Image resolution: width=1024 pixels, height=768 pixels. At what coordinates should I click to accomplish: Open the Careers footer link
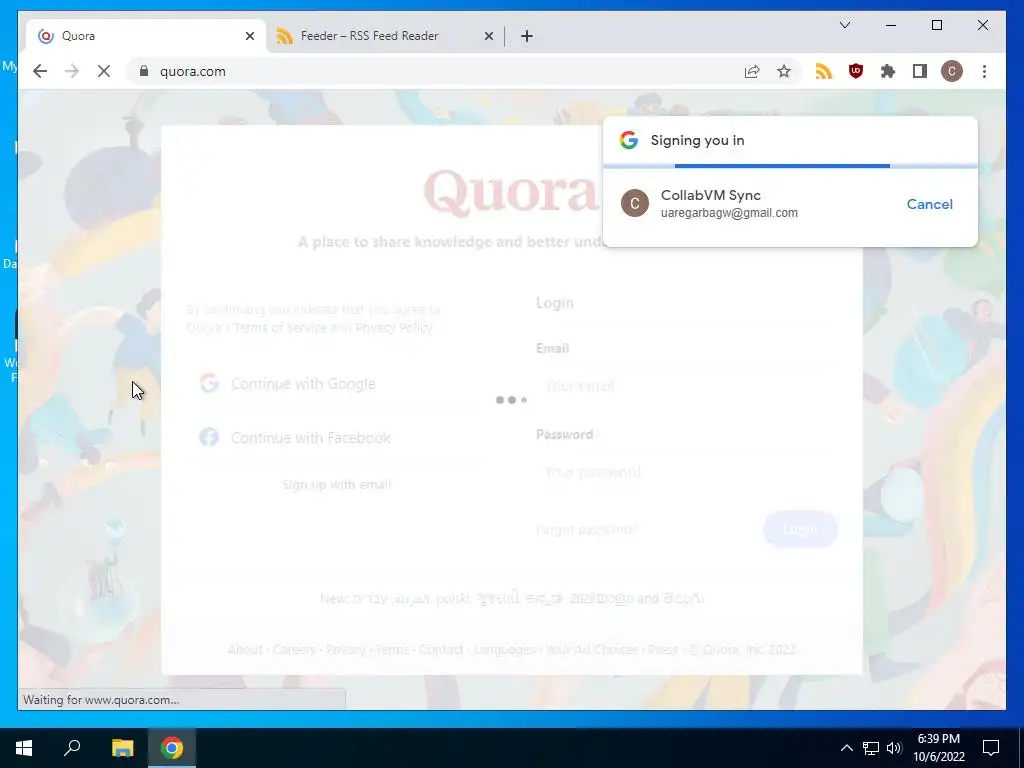[x=294, y=649]
